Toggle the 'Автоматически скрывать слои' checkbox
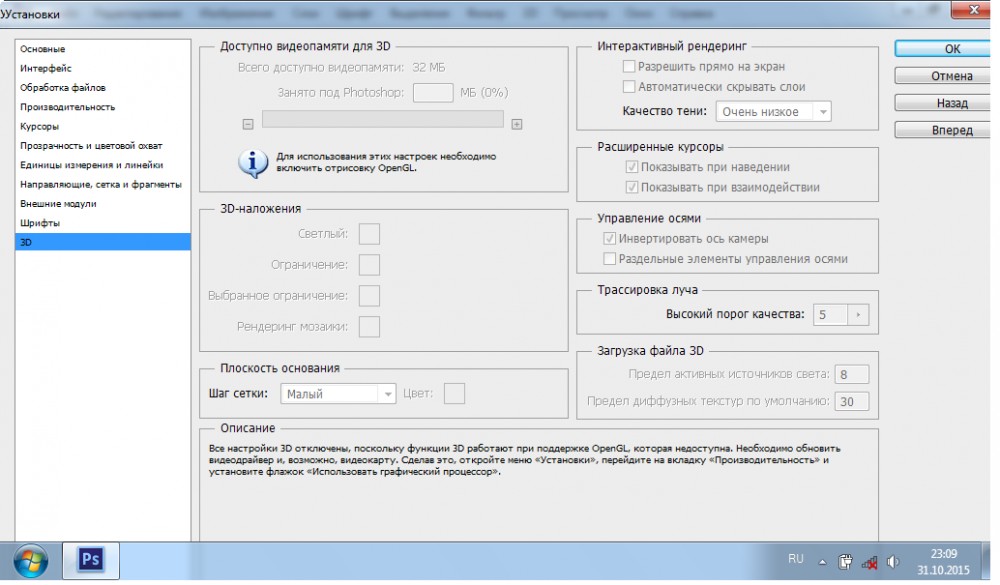1000x585 pixels. coord(629,87)
